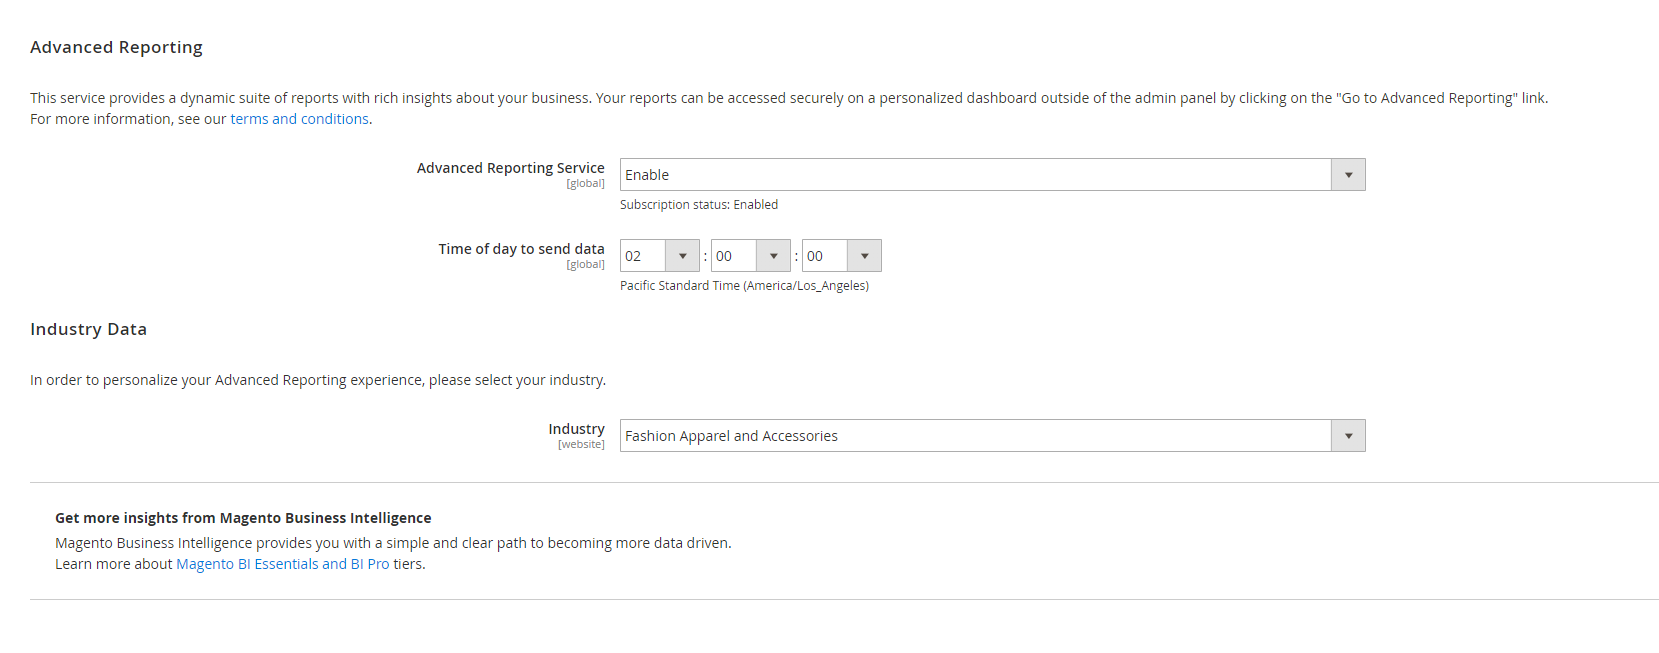The height and width of the screenshot is (653, 1659).
Task: Select the seconds input showing 00
Action: (x=825, y=255)
